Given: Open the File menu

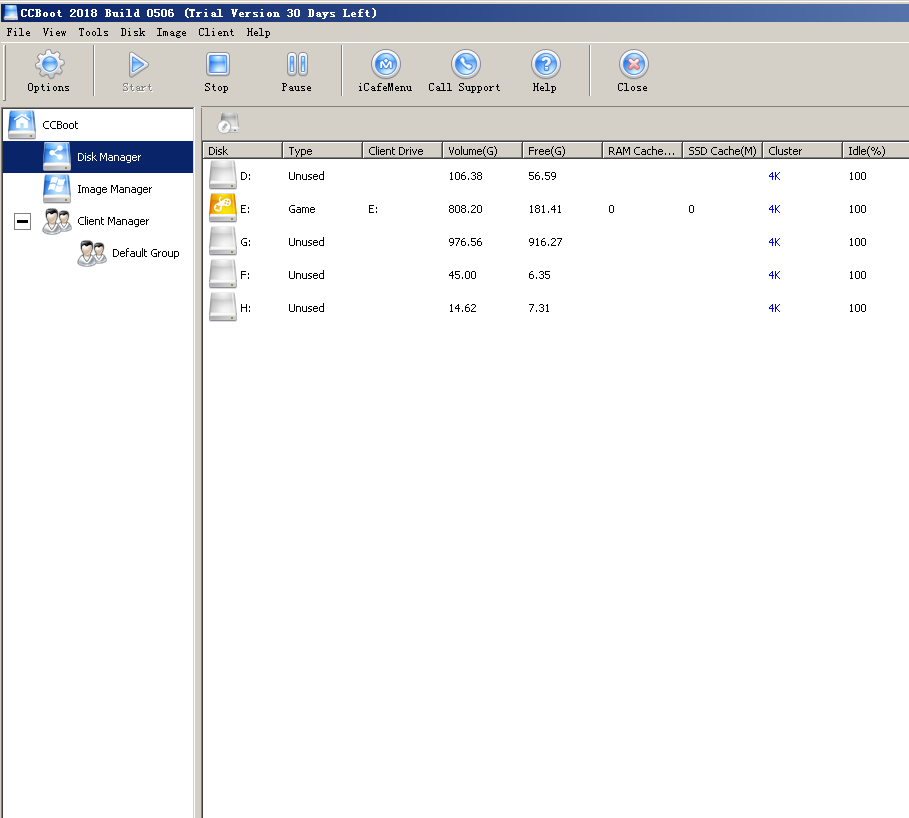Looking at the screenshot, I should 19,32.
